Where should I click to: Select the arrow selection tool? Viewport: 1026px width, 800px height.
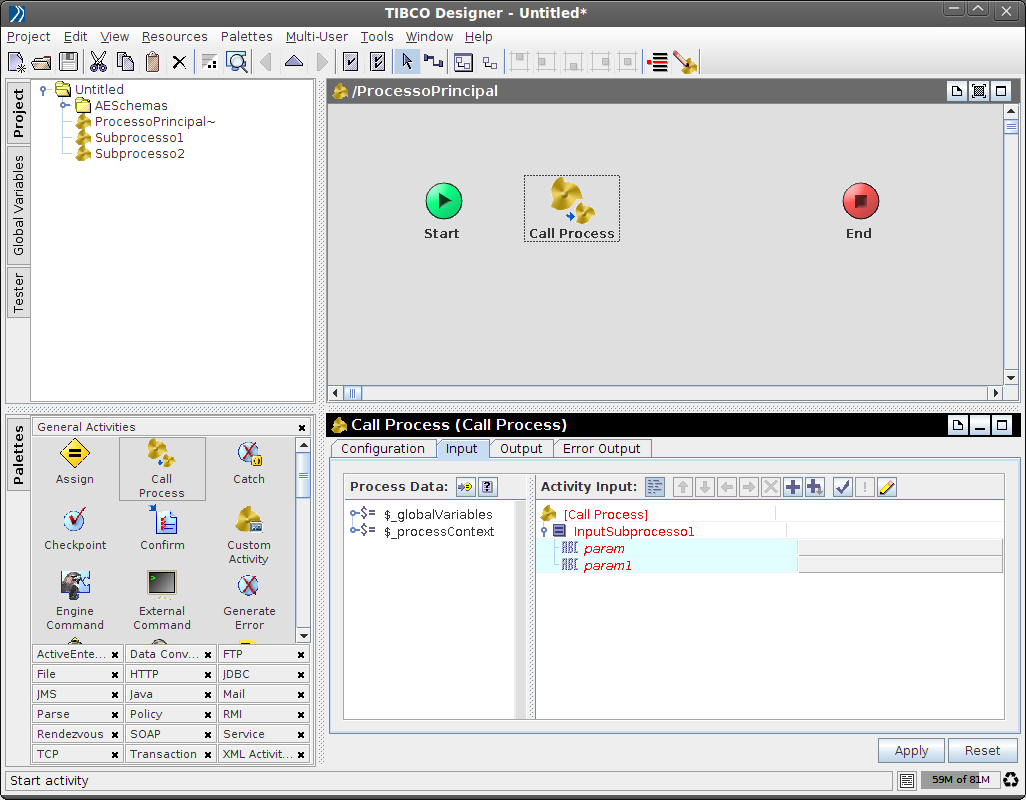click(x=406, y=62)
